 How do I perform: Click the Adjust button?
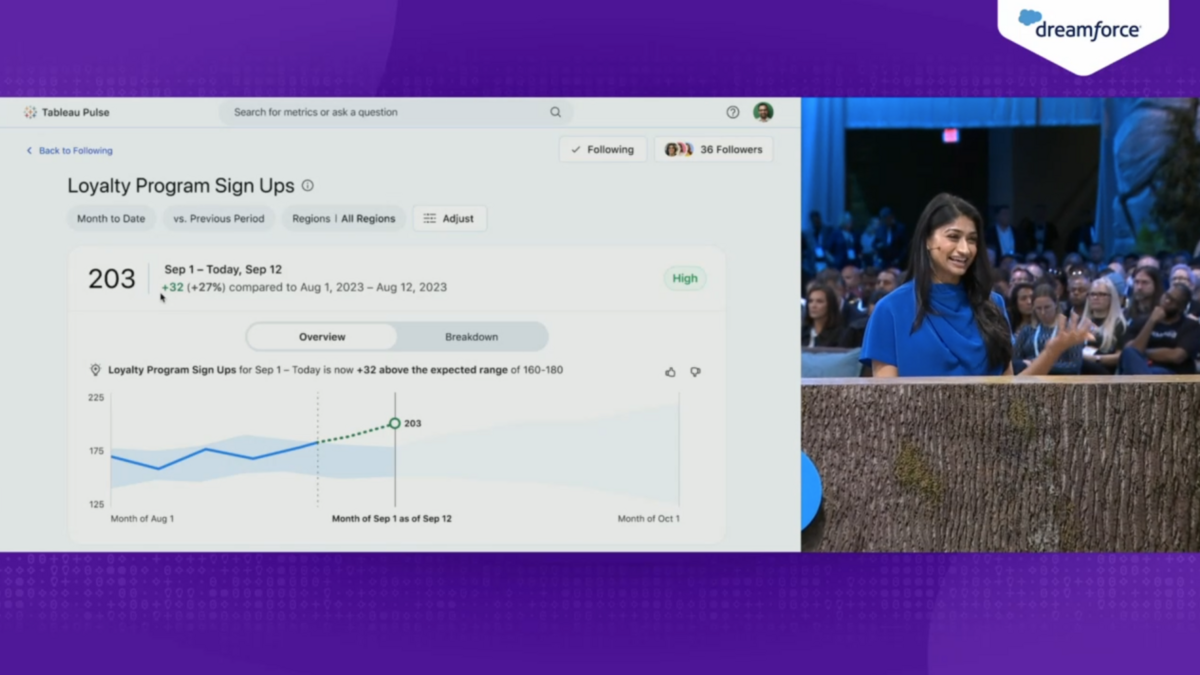[x=449, y=218]
